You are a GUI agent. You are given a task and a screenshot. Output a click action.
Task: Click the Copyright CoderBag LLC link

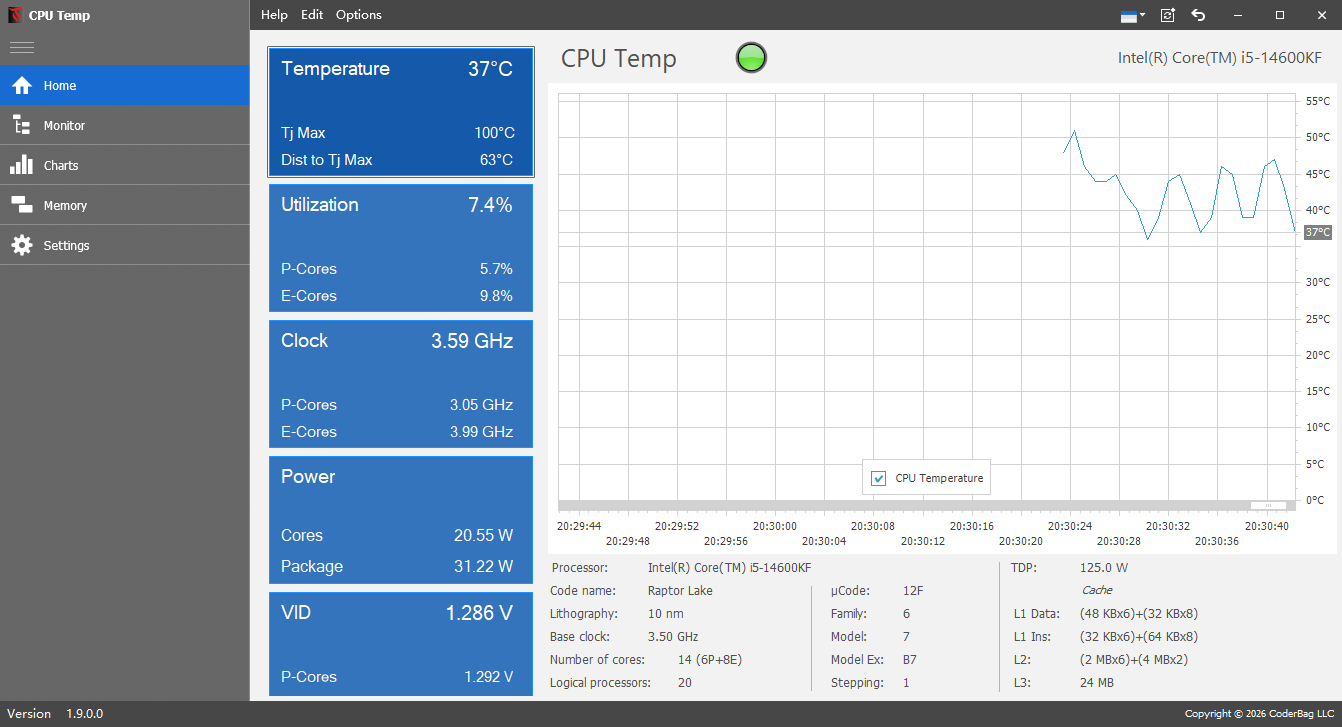point(1261,713)
